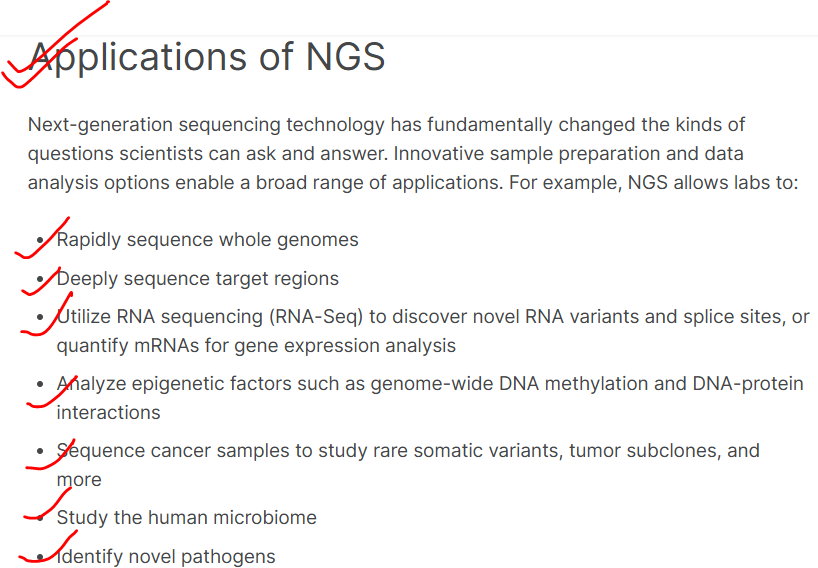
Task: Select the Study the human microbiome item
Action: pyautogui.click(x=187, y=518)
